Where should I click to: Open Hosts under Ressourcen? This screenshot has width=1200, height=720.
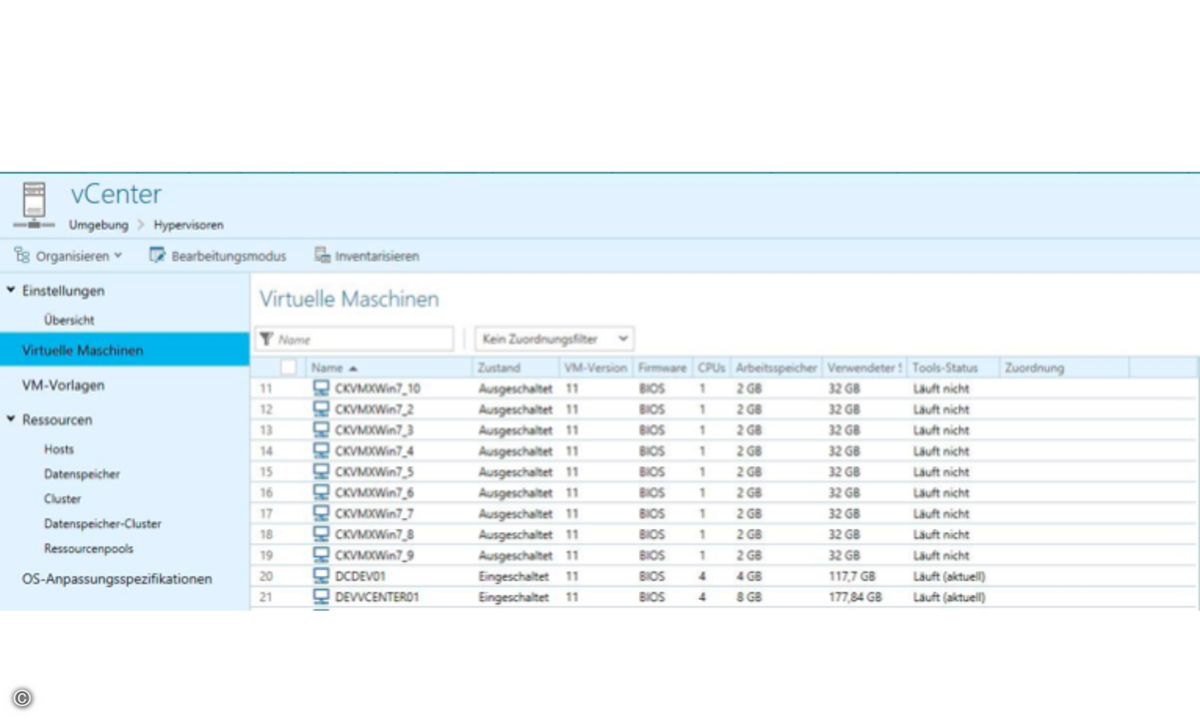click(x=59, y=450)
